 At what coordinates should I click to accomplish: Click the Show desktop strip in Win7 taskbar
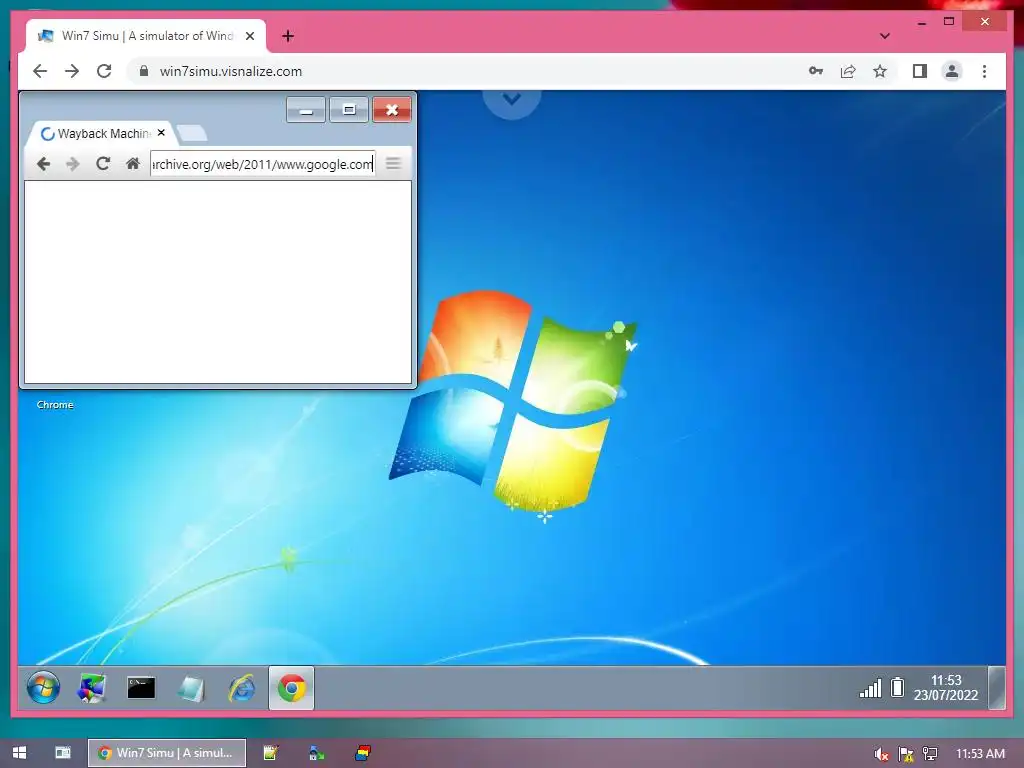click(997, 688)
